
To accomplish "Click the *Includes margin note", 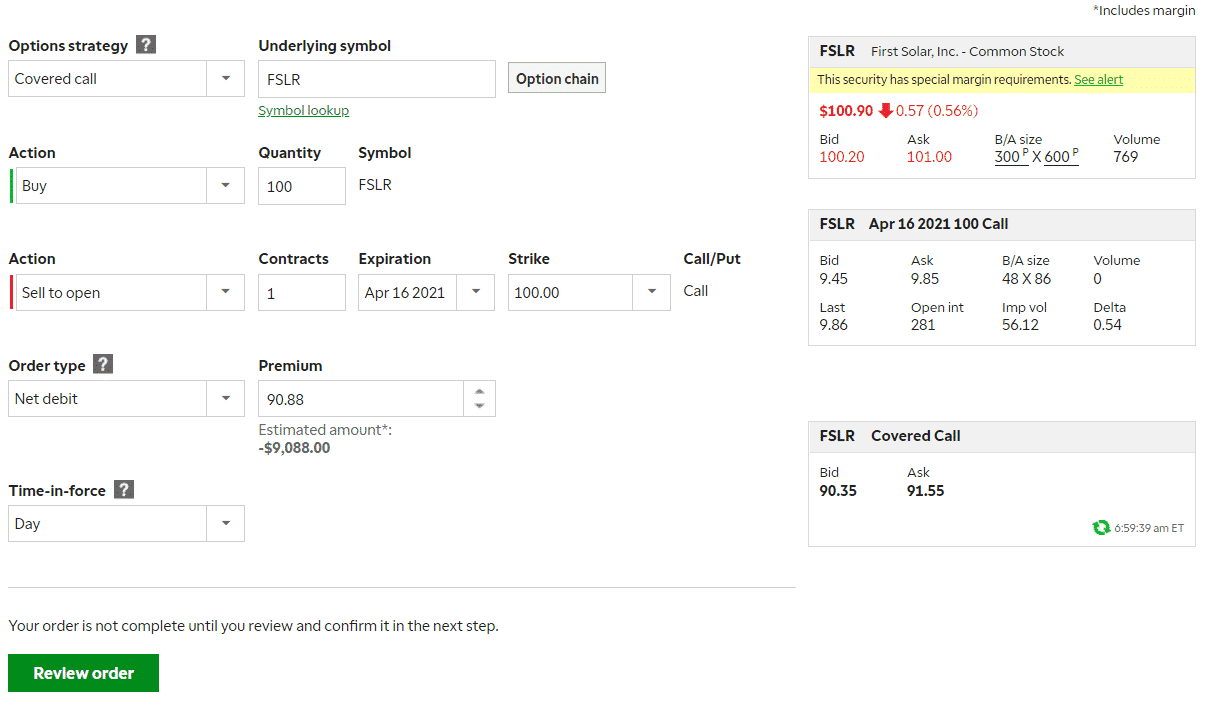I will coord(1144,10).
